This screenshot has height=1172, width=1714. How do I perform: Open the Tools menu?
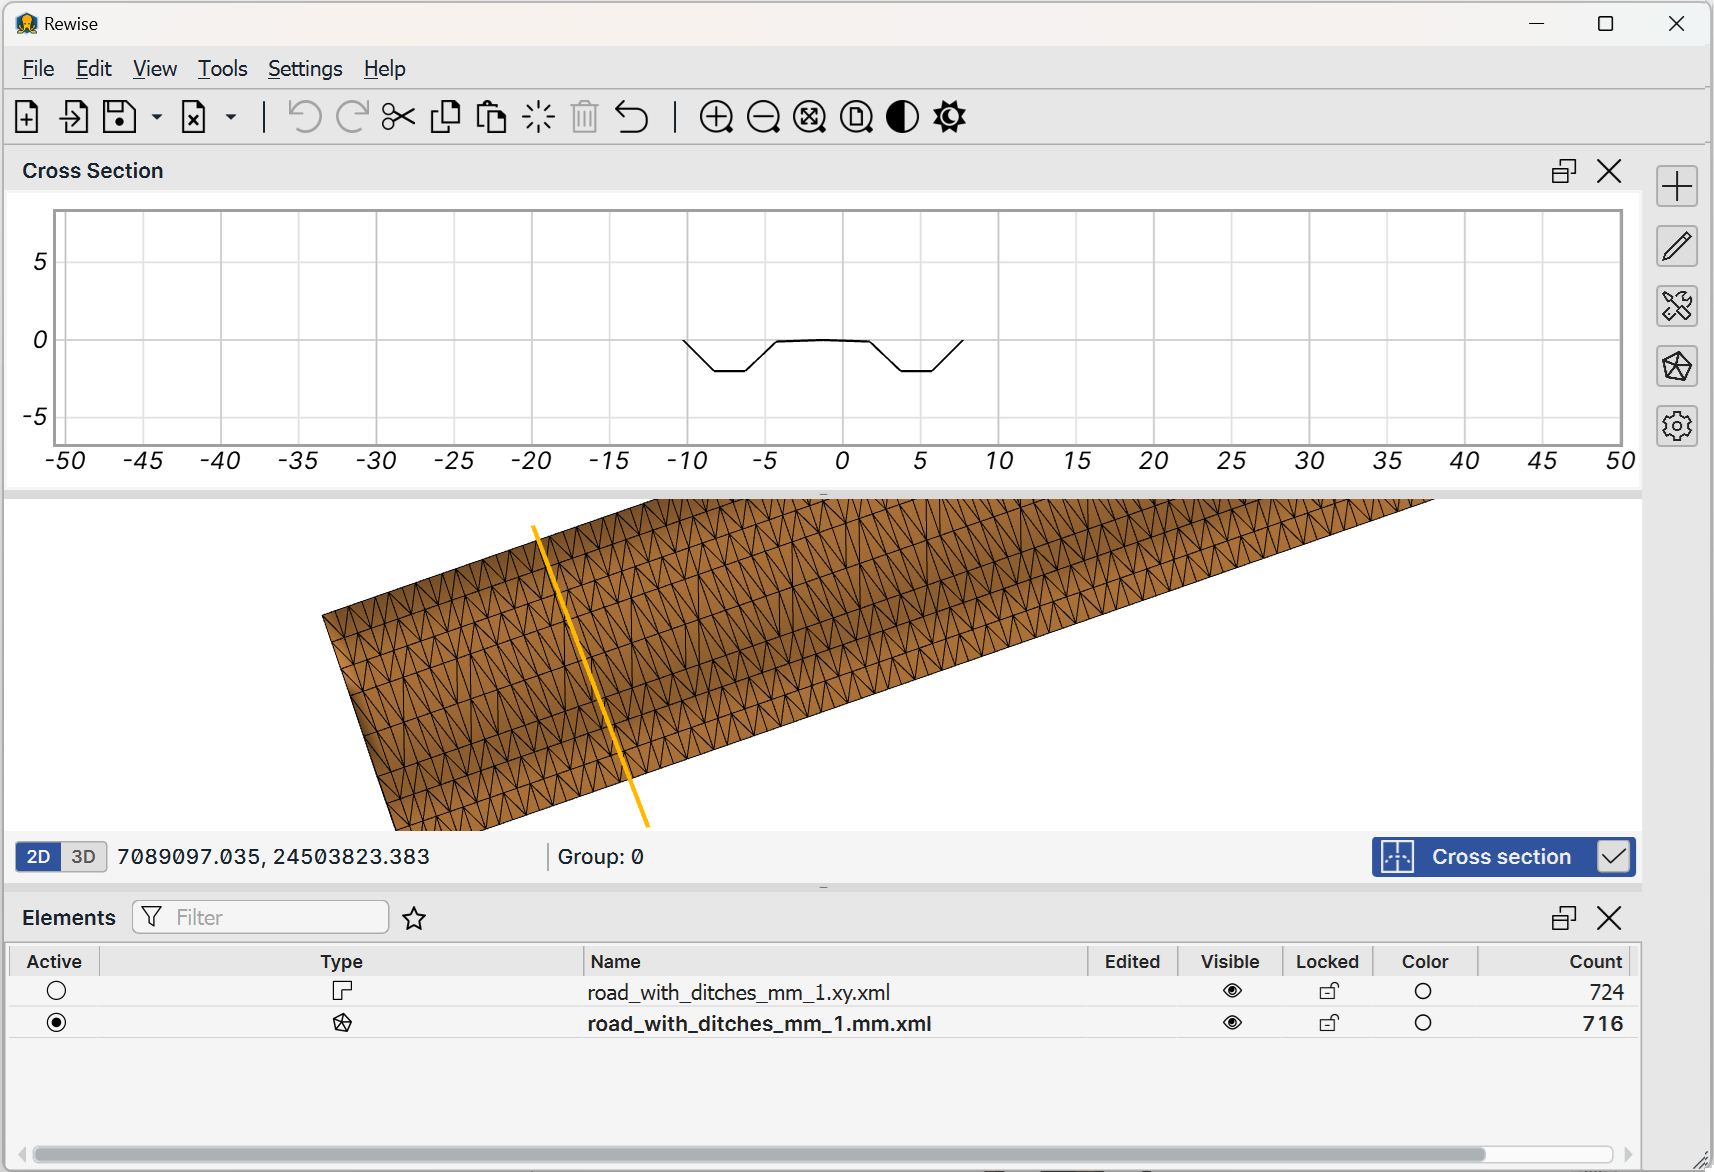click(x=222, y=69)
